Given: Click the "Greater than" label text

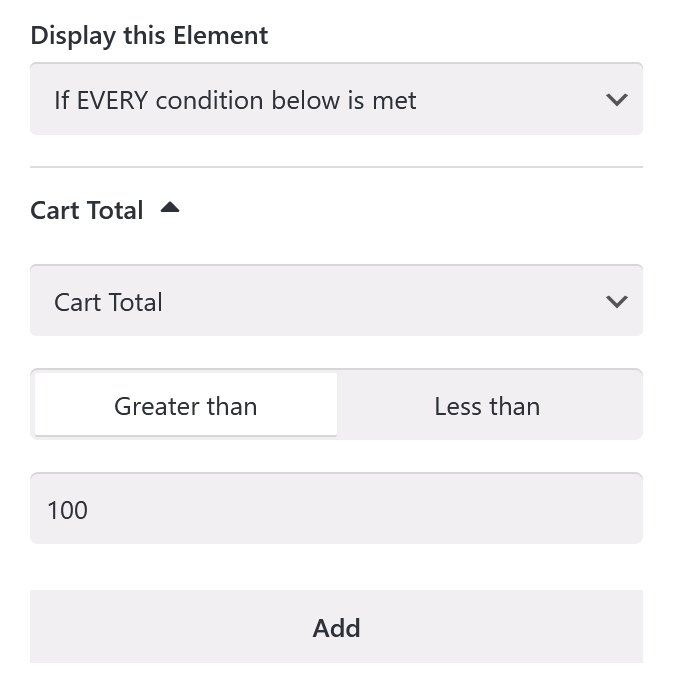Looking at the screenshot, I should click(x=186, y=406).
